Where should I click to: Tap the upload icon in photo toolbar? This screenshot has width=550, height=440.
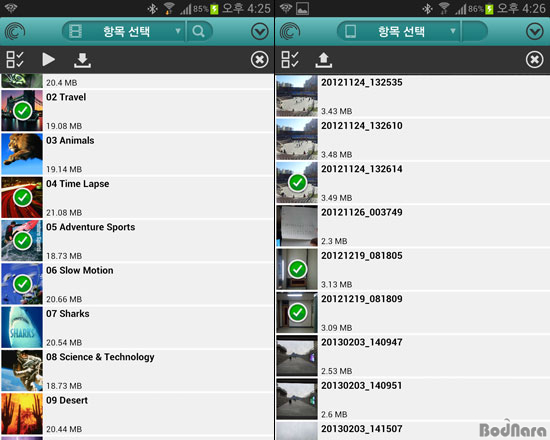tap(323, 60)
